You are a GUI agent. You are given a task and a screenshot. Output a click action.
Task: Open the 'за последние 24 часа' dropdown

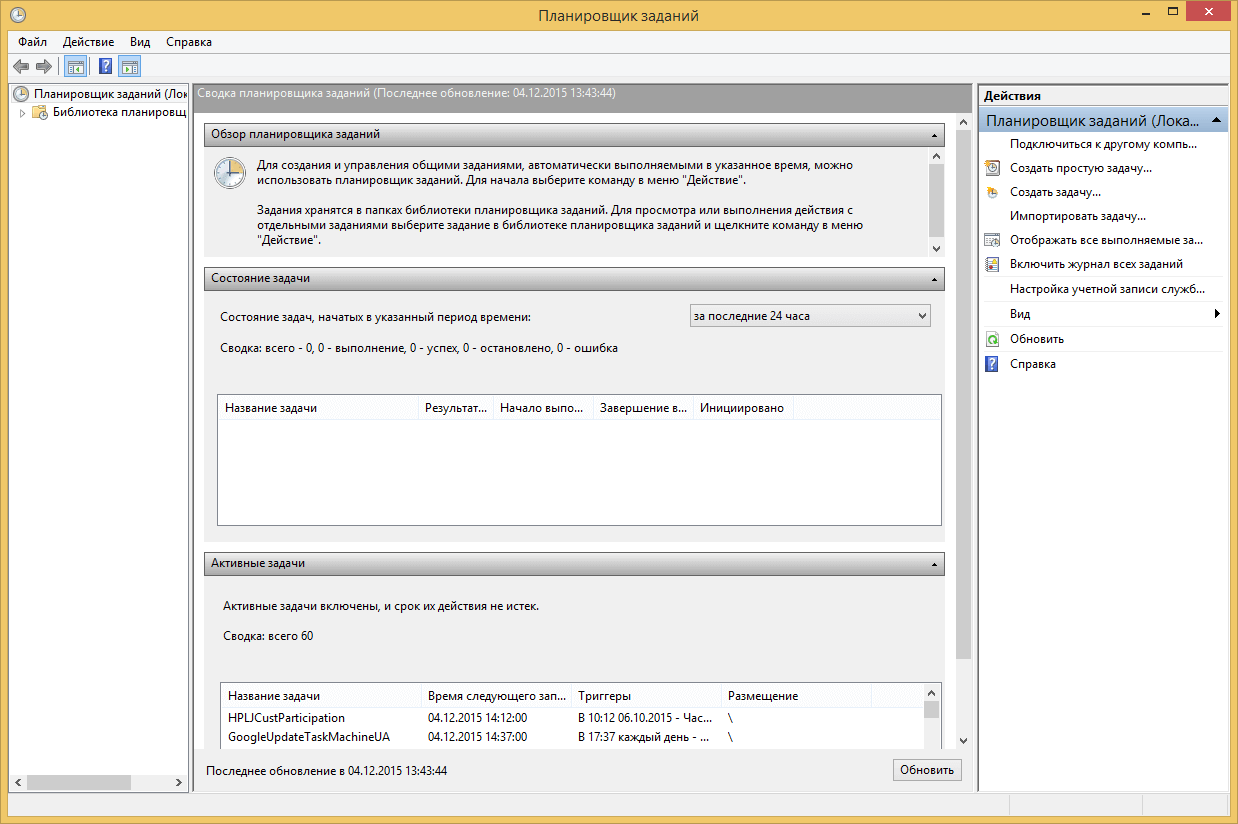point(810,316)
